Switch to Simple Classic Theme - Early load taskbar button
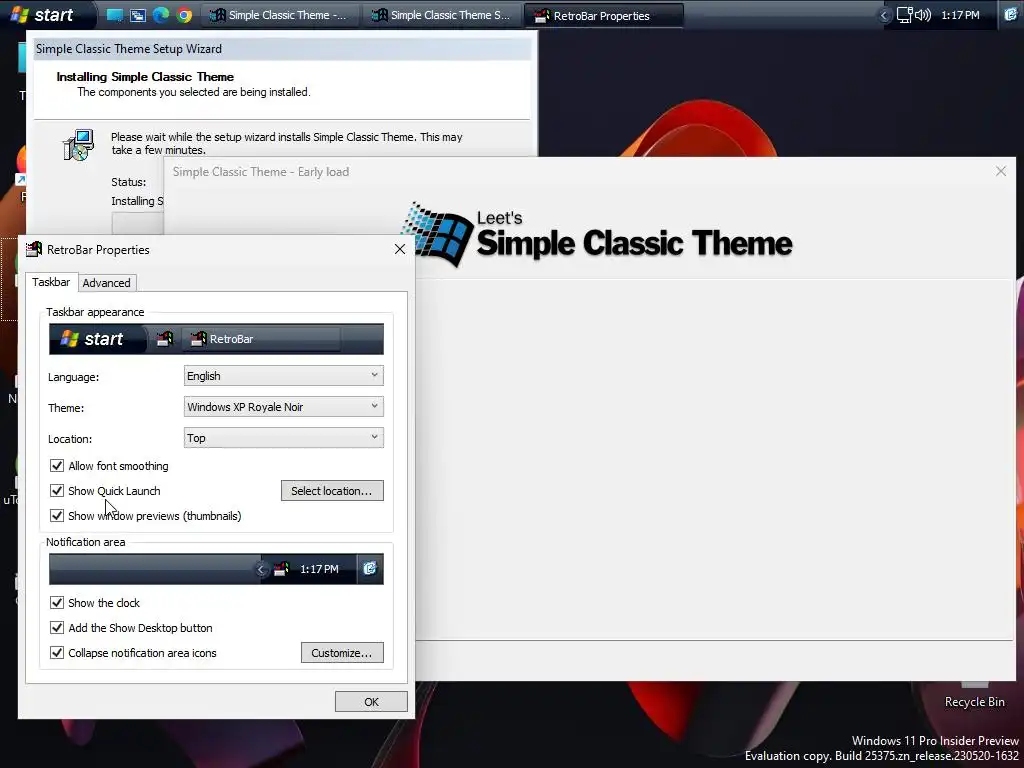1024x768 pixels. 280,15
